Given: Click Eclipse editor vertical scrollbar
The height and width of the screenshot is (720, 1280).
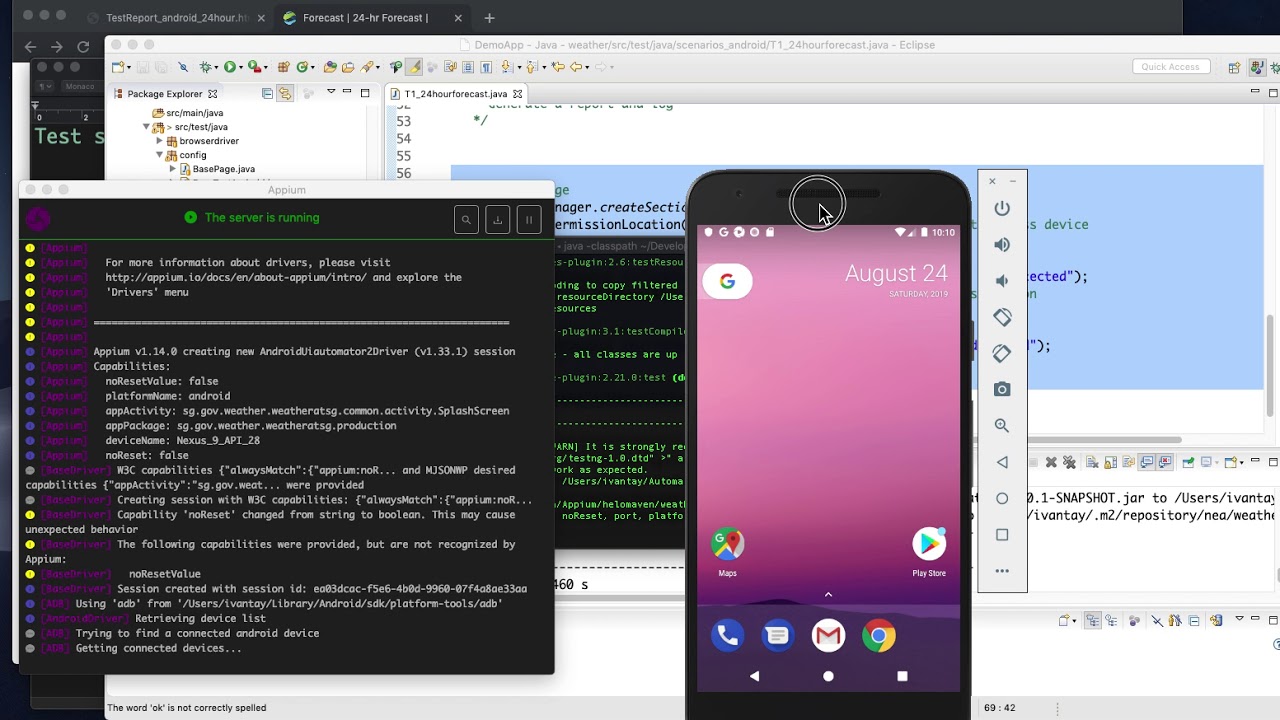Looking at the screenshot, I should [1272, 365].
